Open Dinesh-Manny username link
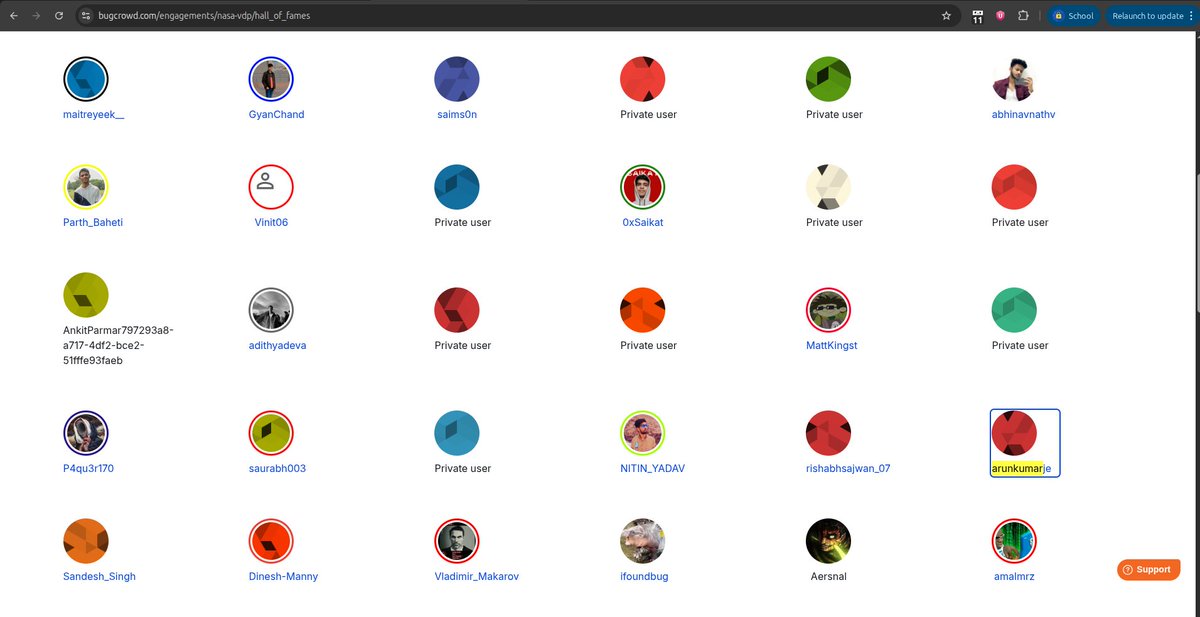 pyautogui.click(x=283, y=576)
